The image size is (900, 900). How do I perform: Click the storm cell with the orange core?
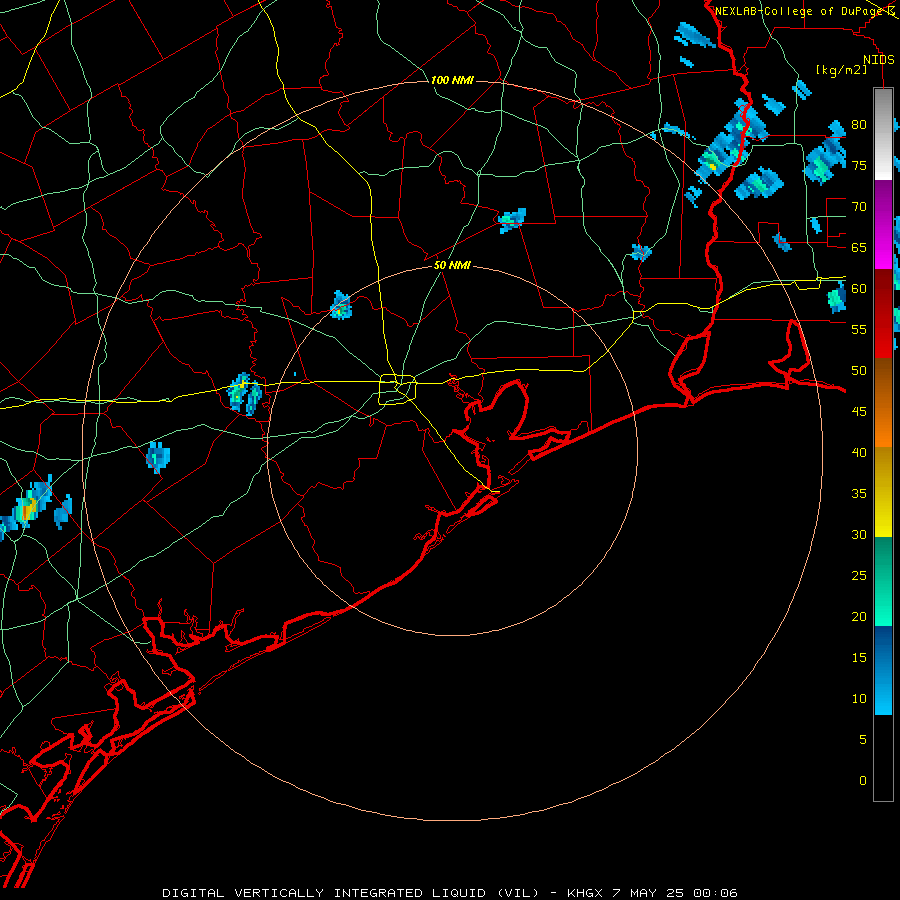(x=26, y=508)
